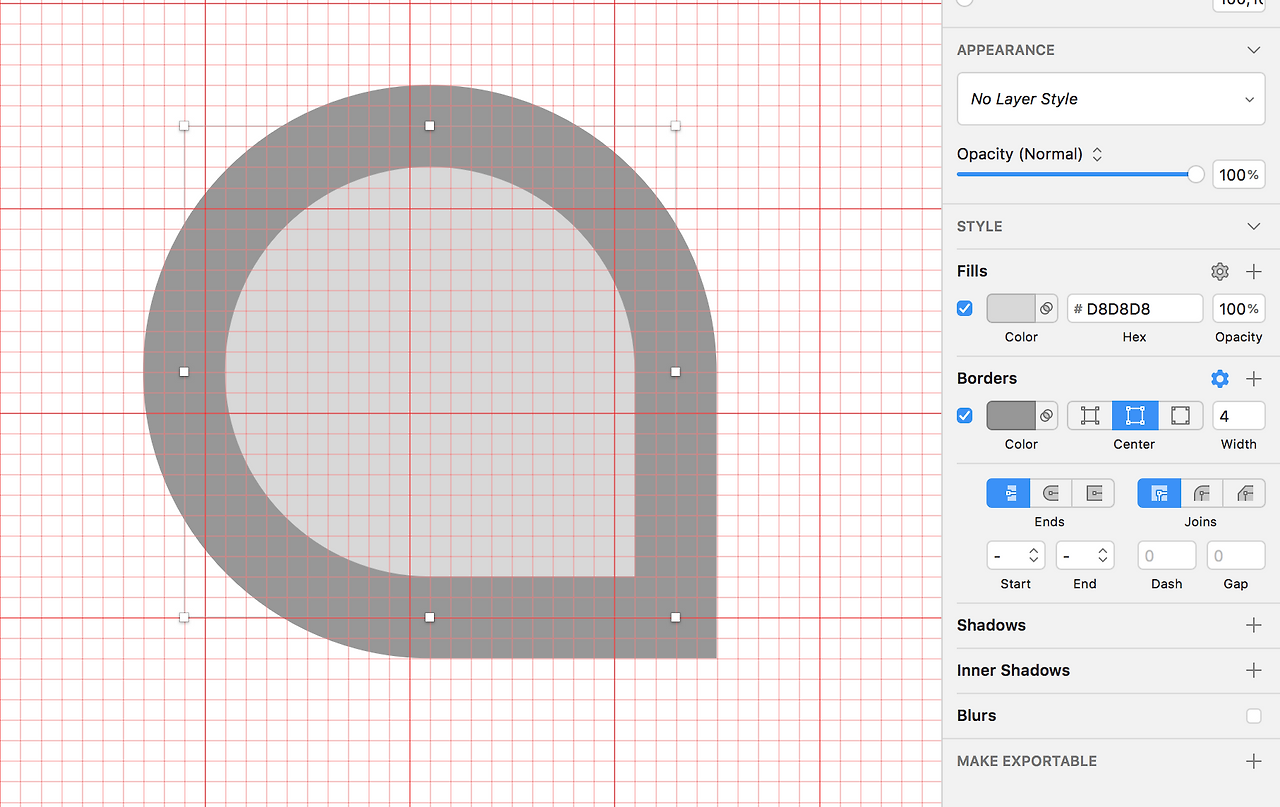Click the Borders section title
This screenshot has width=1280, height=807.
987,378
